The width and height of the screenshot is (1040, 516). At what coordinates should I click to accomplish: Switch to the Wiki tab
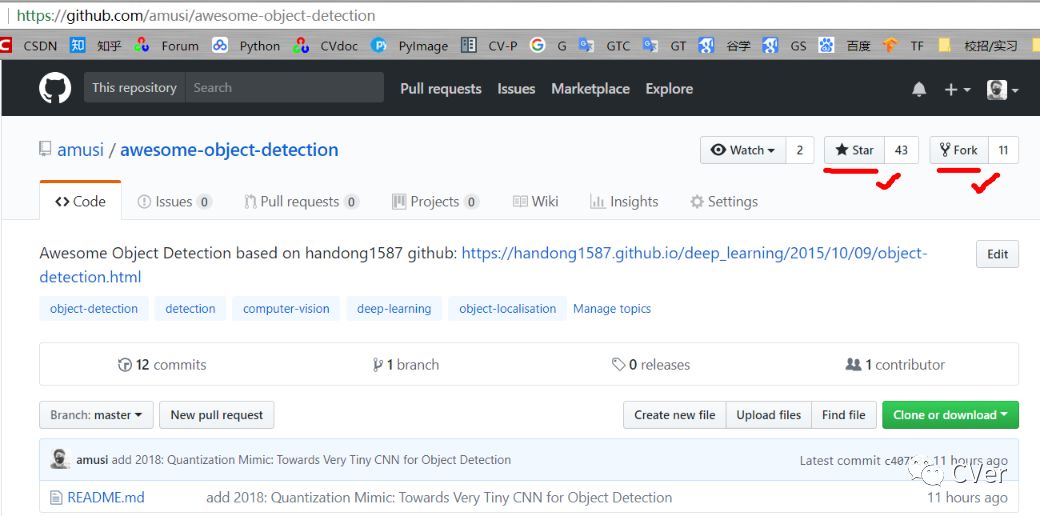point(535,202)
